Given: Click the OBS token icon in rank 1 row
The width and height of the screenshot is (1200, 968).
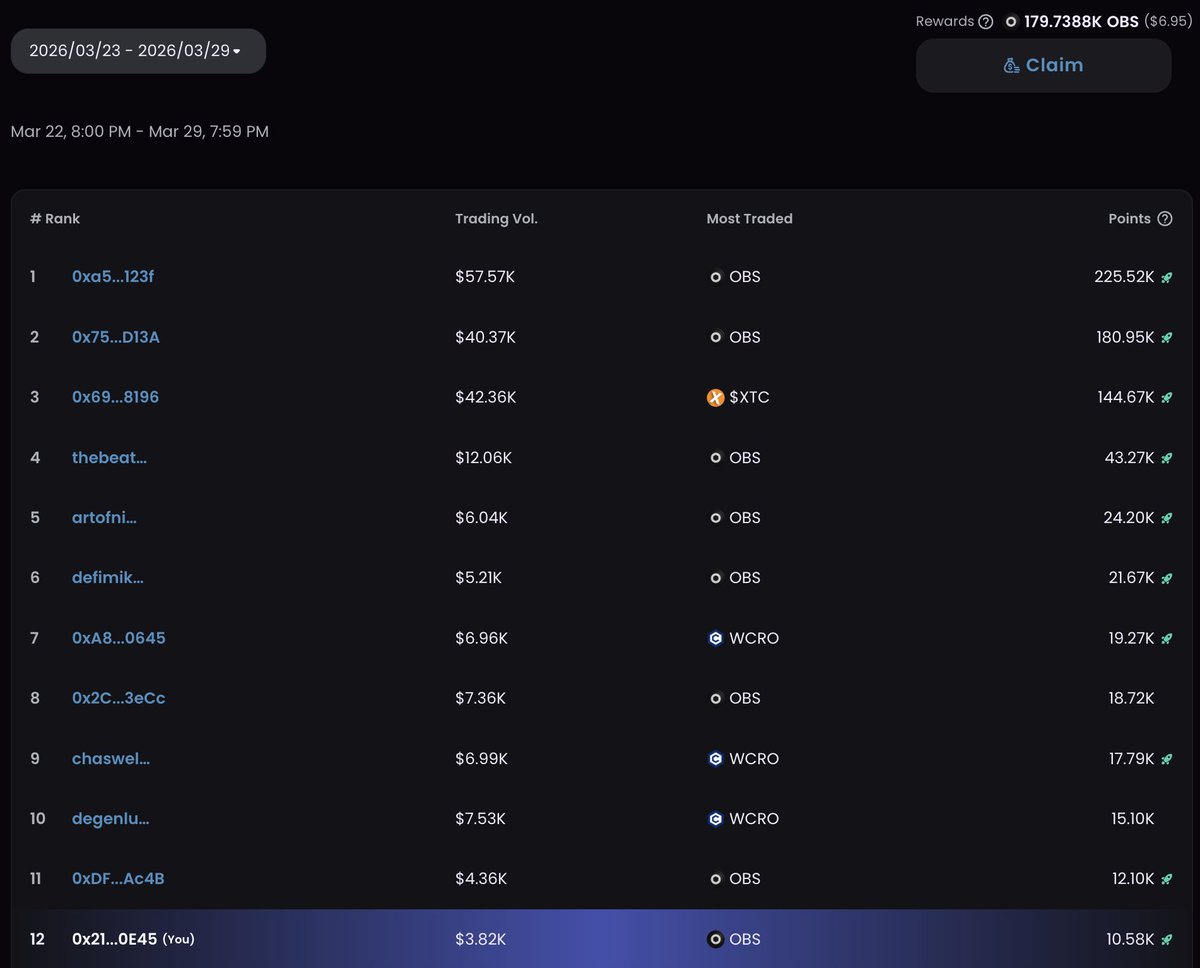Looking at the screenshot, I should point(715,277).
